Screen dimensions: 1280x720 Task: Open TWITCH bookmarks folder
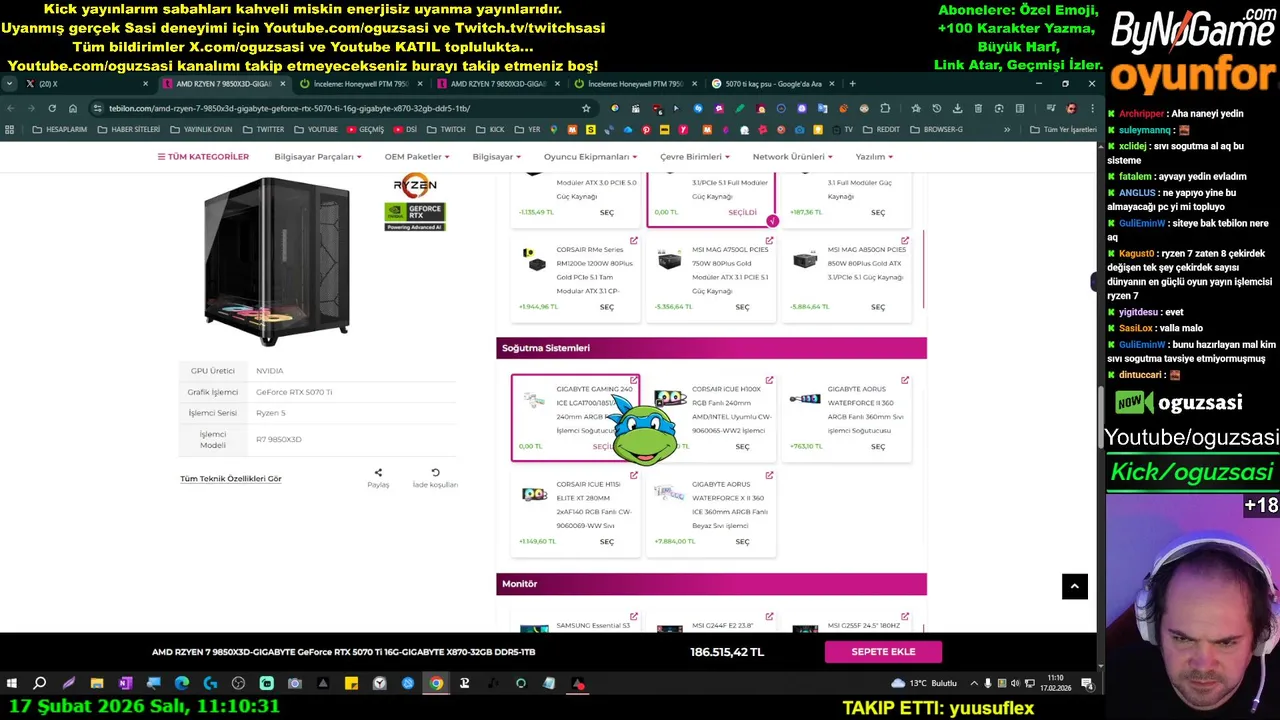[x=446, y=129]
